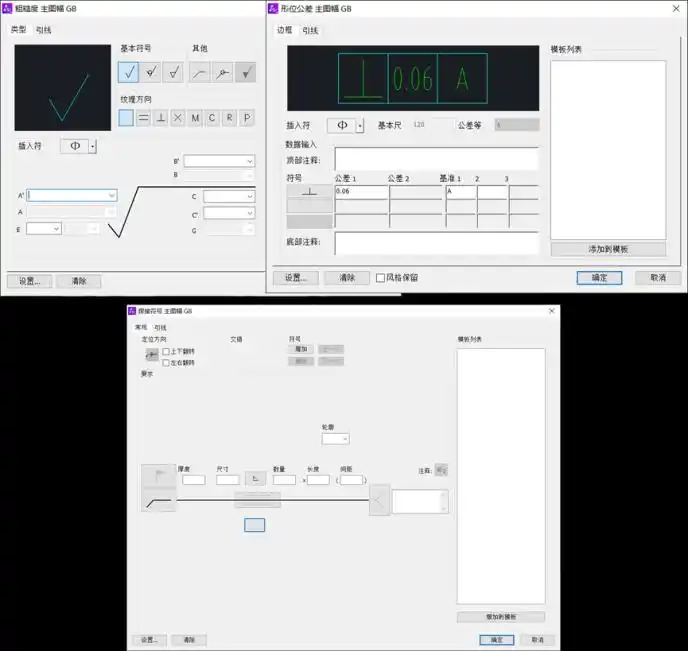Check the 上下翻转 option

tap(166, 352)
